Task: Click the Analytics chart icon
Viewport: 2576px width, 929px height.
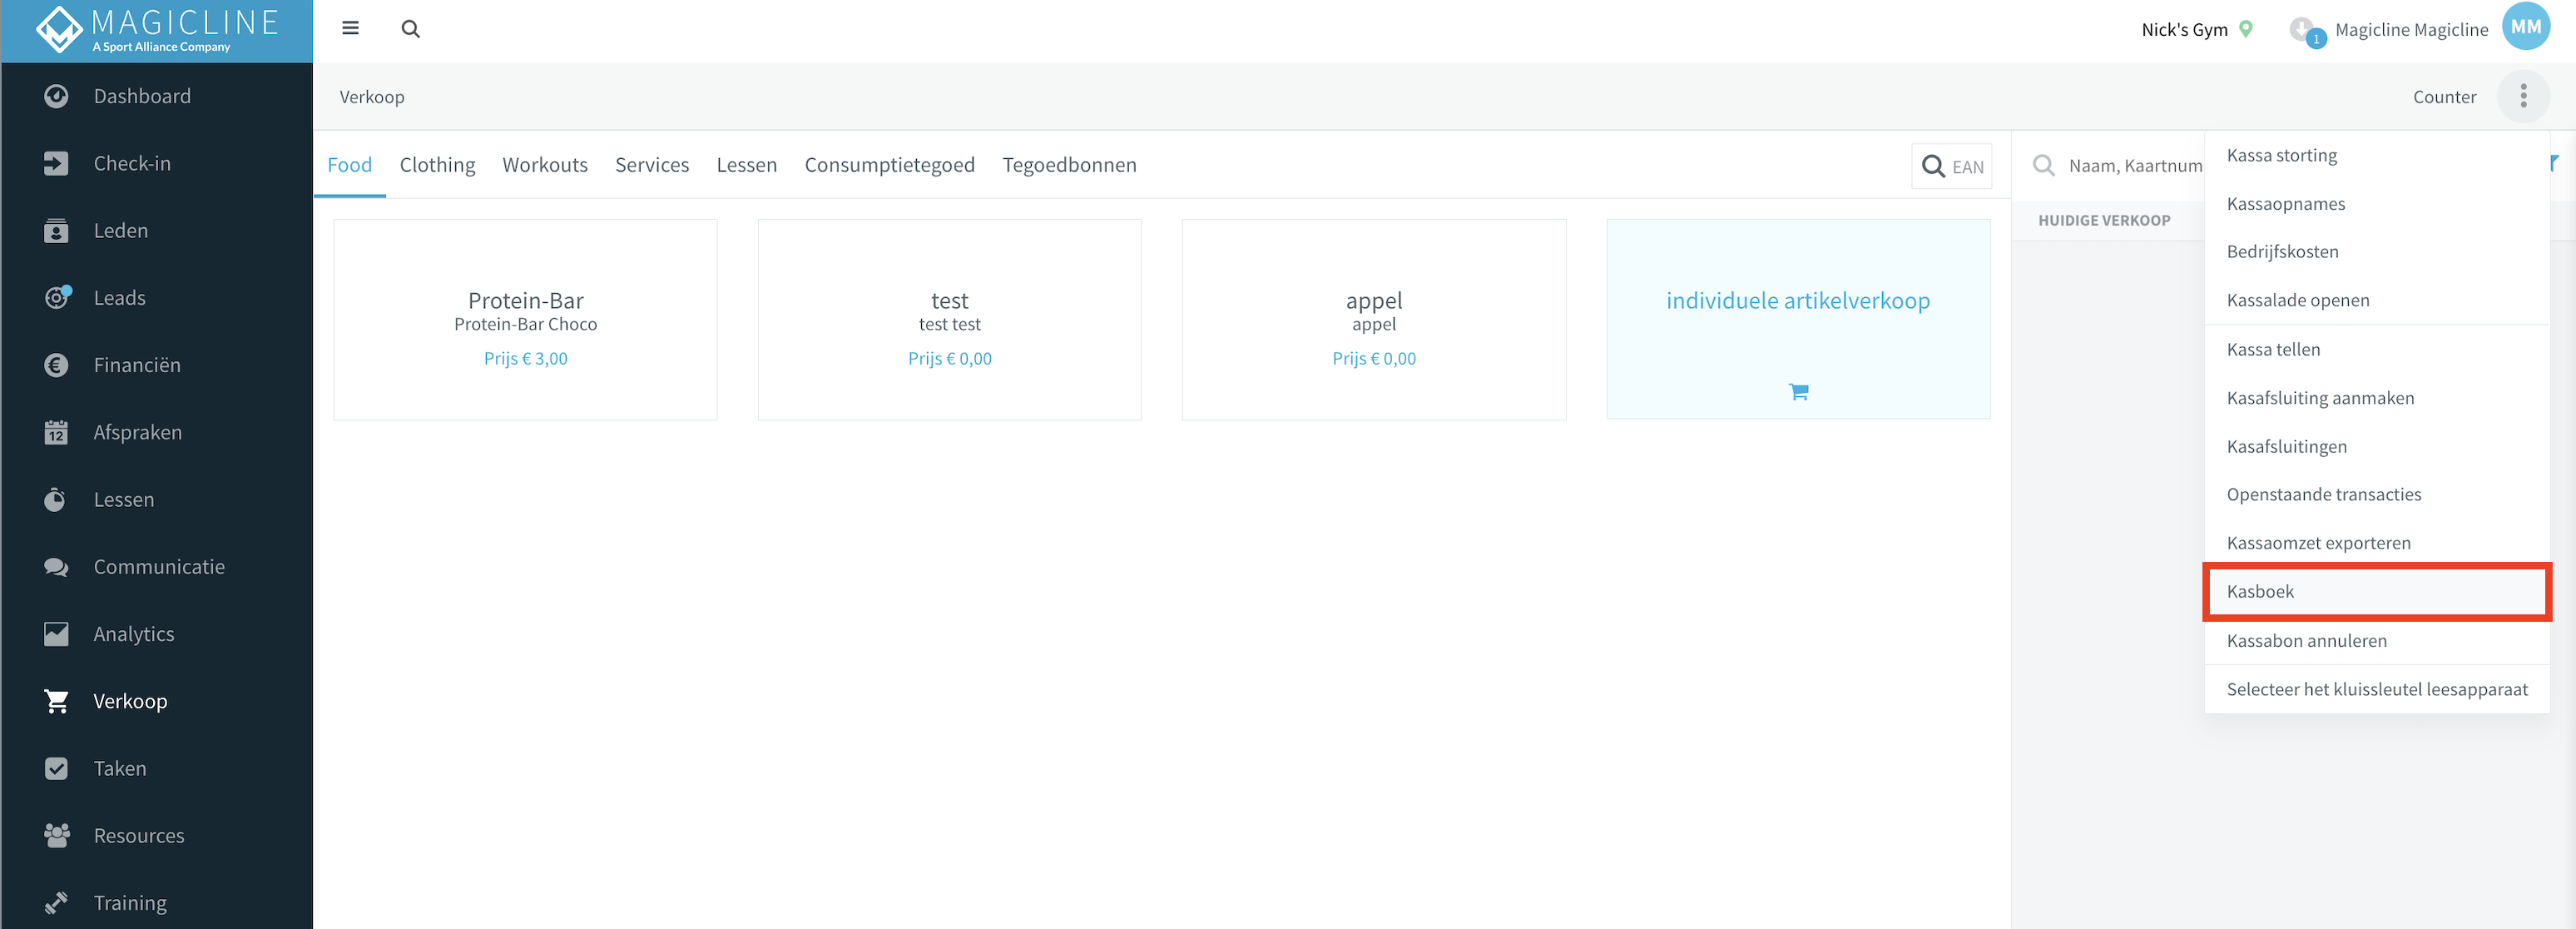Action: 56,634
